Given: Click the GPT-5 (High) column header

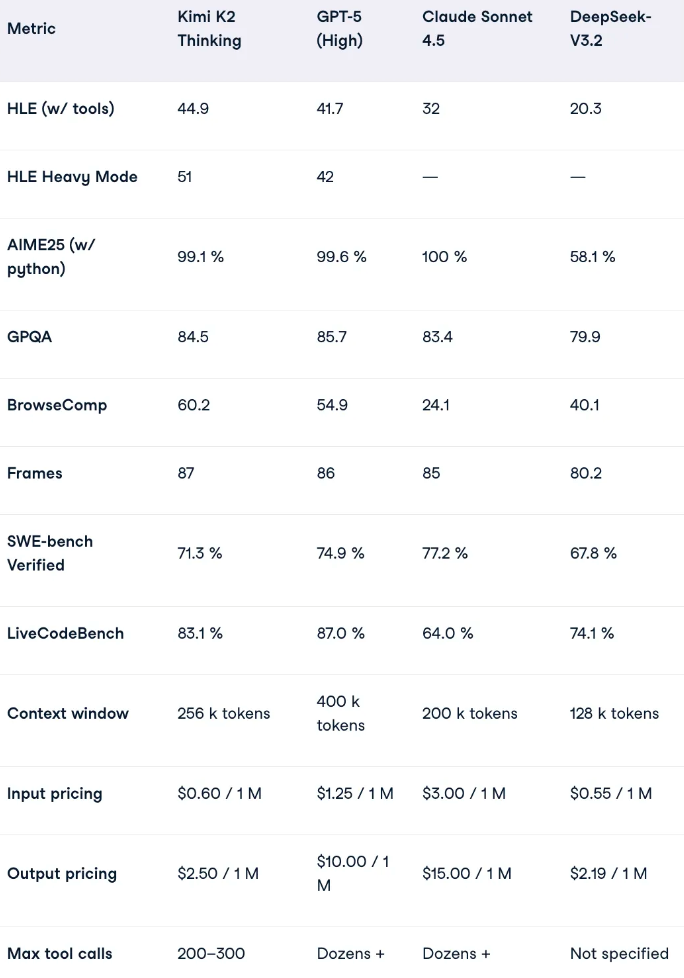Looking at the screenshot, I should click(x=339, y=29).
